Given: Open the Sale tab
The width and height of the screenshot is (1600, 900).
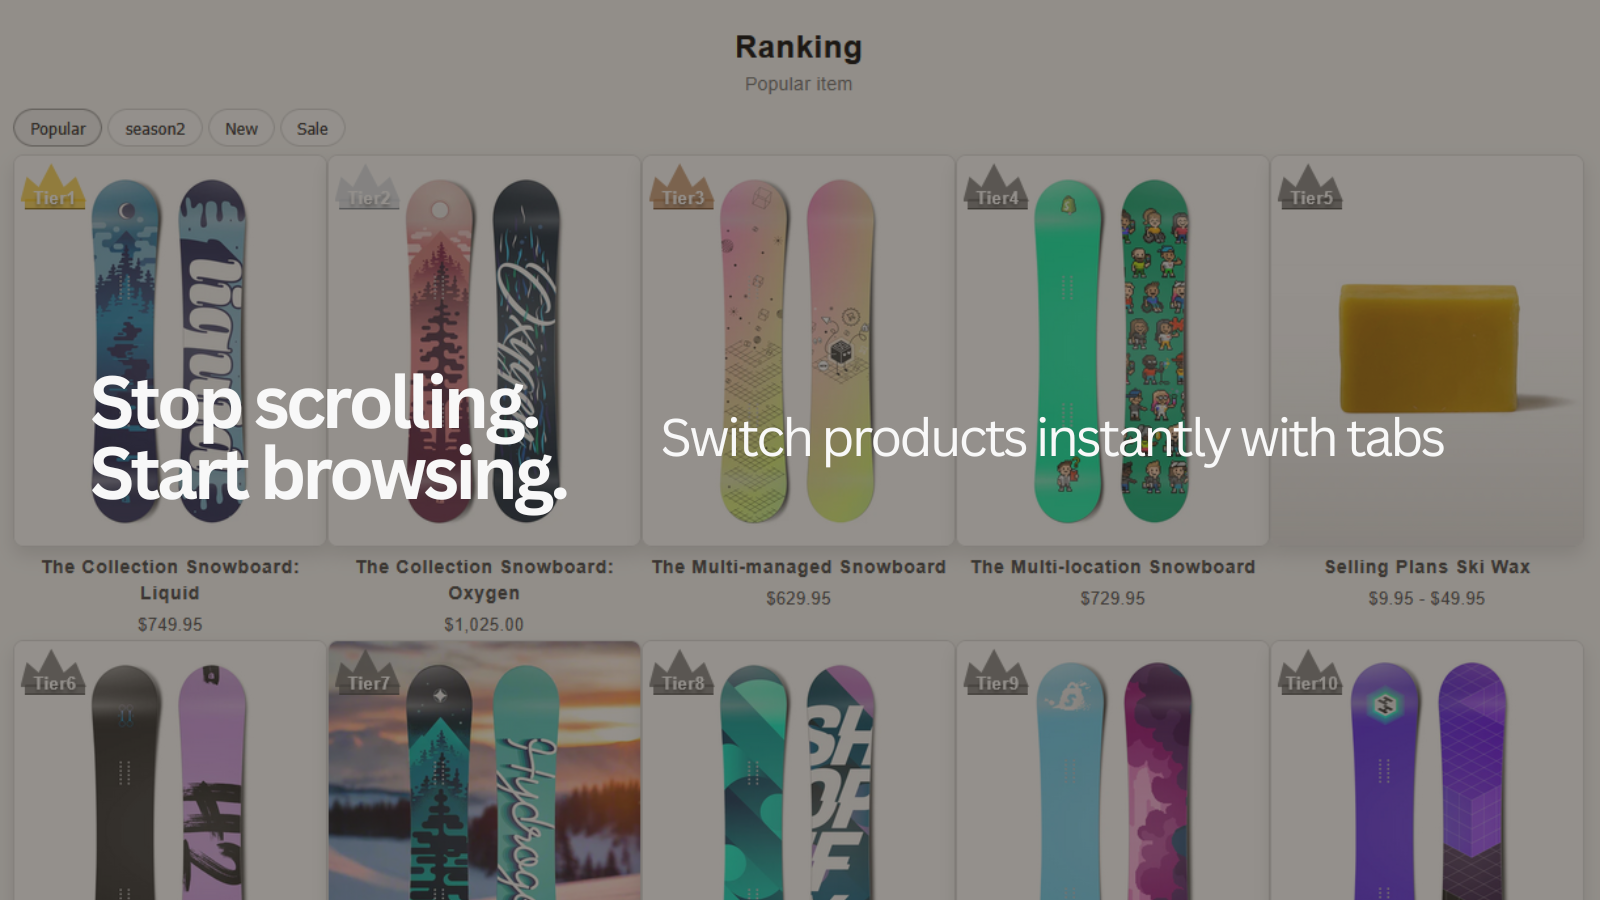Looking at the screenshot, I should click(x=312, y=128).
